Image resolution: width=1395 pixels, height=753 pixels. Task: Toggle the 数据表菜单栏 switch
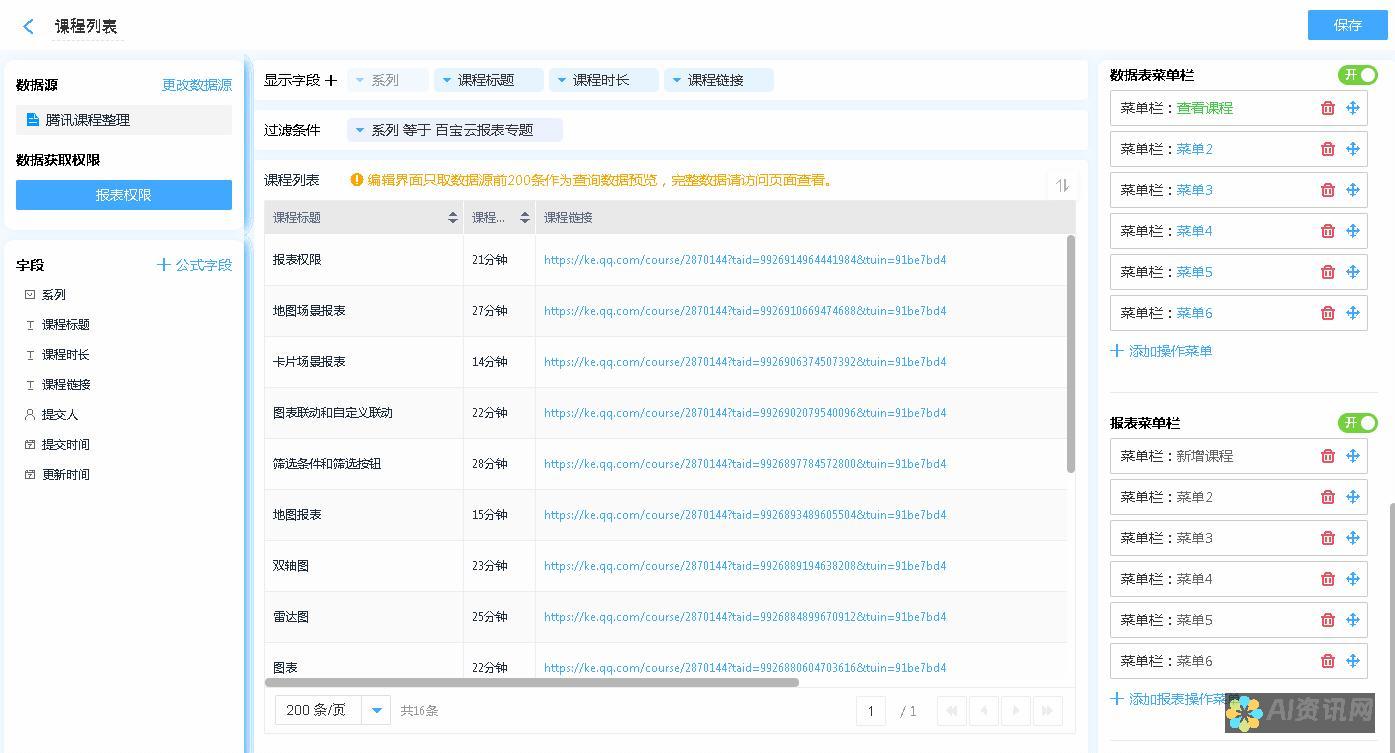coord(1358,75)
